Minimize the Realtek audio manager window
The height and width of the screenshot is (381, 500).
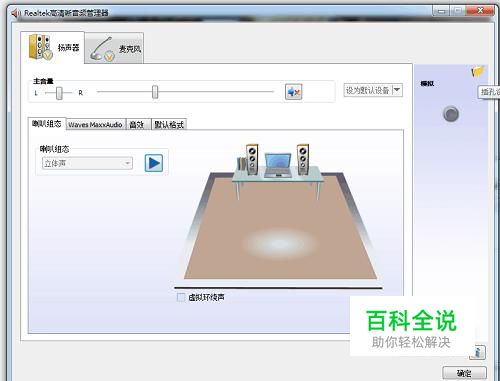(x=441, y=11)
